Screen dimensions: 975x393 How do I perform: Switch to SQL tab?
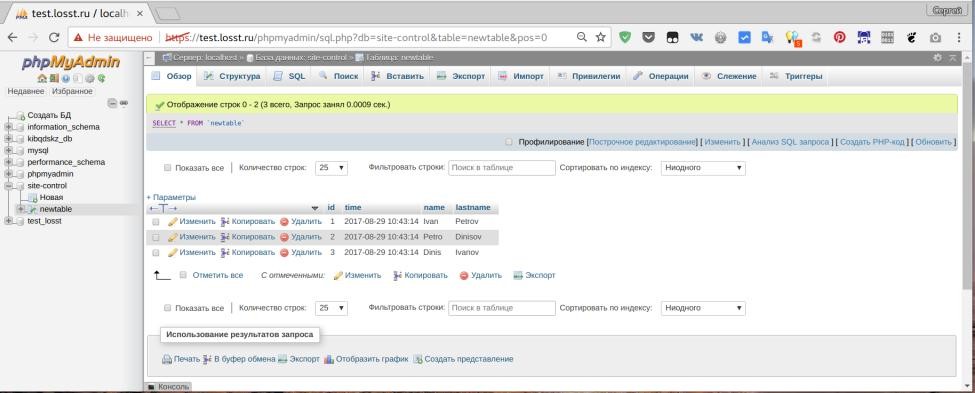pyautogui.click(x=289, y=76)
